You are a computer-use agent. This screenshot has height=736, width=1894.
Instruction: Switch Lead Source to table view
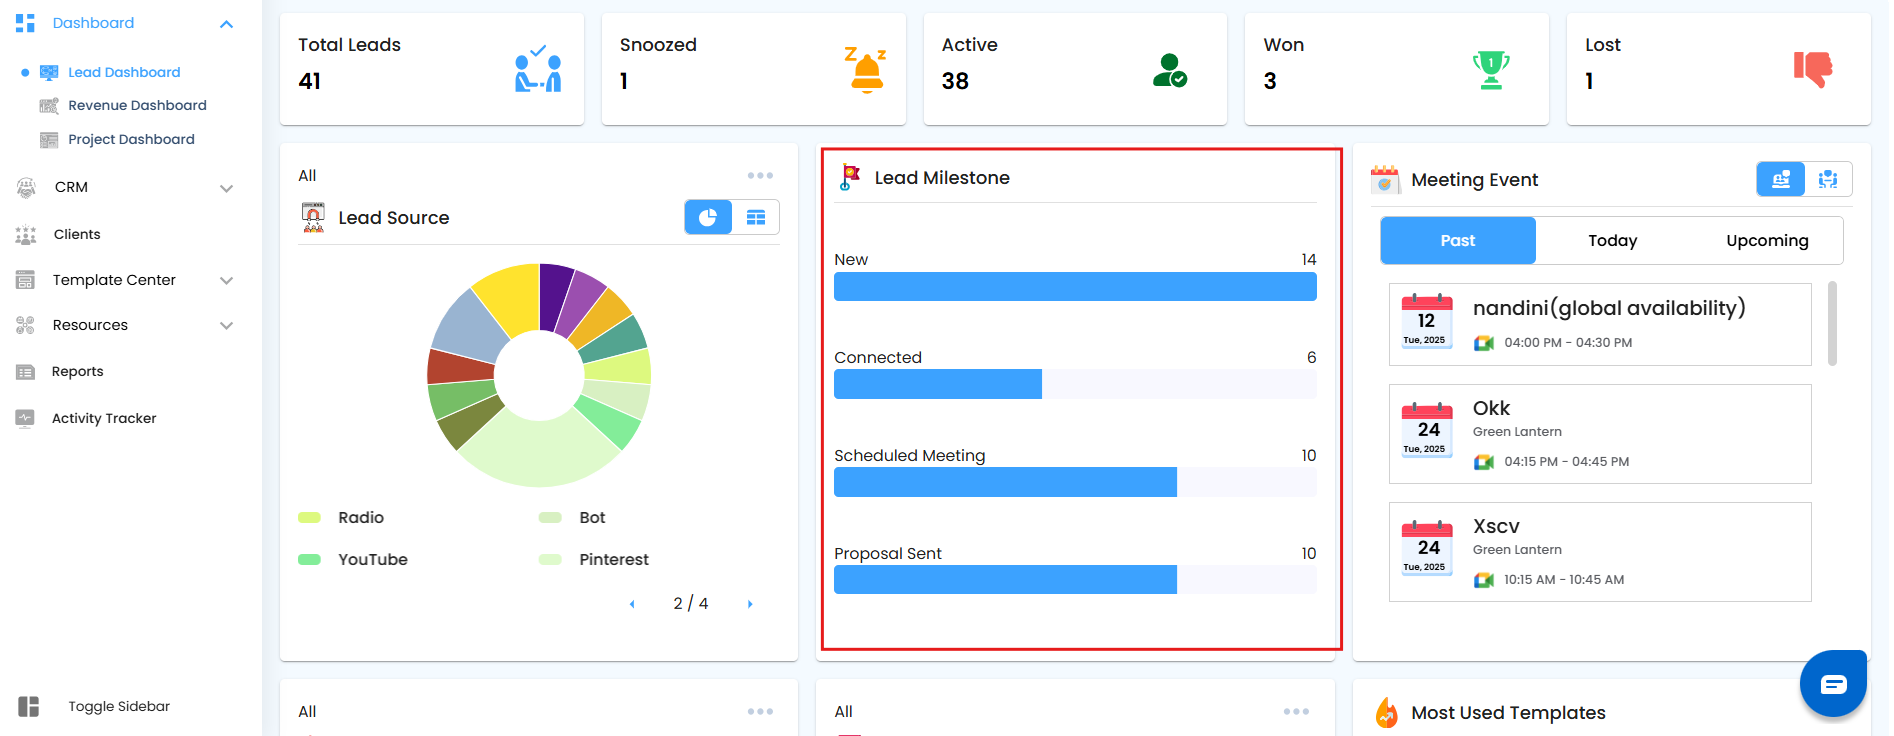click(x=756, y=217)
